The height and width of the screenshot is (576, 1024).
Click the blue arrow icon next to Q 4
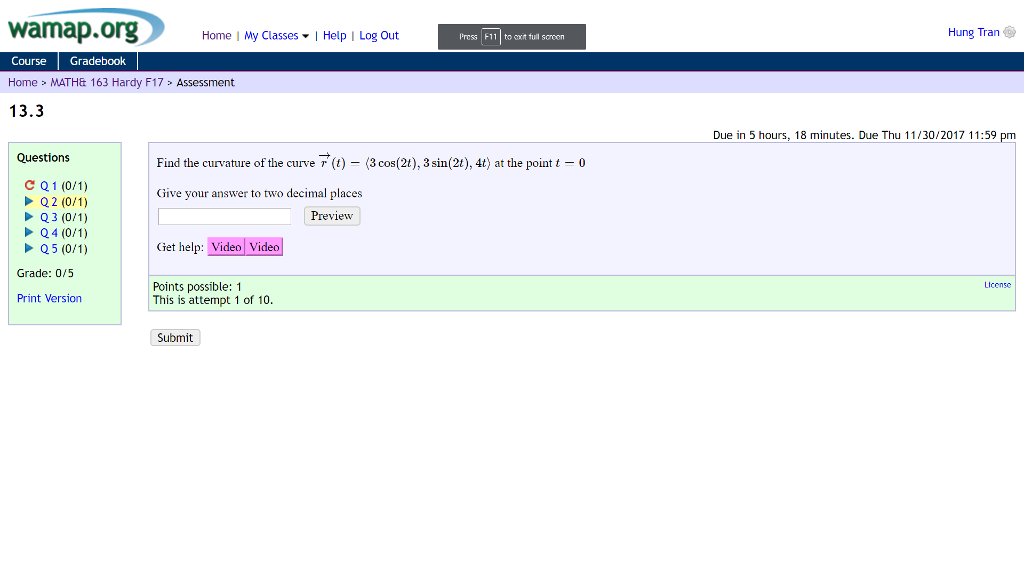[31, 232]
